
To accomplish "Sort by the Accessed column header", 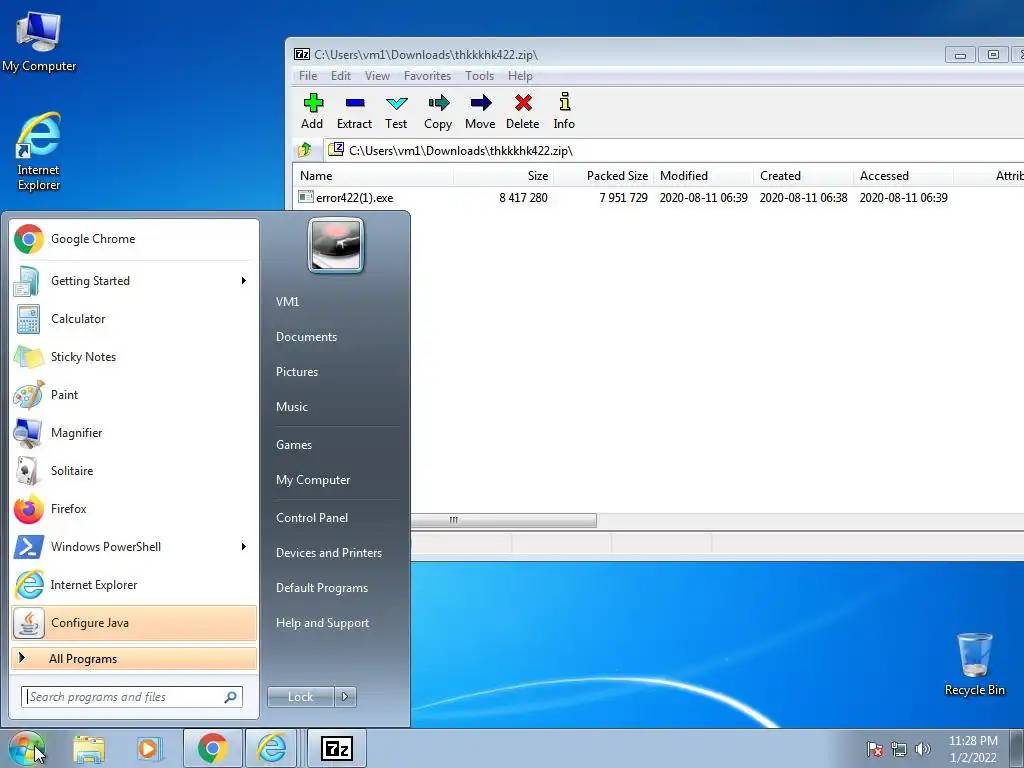I will point(903,176).
